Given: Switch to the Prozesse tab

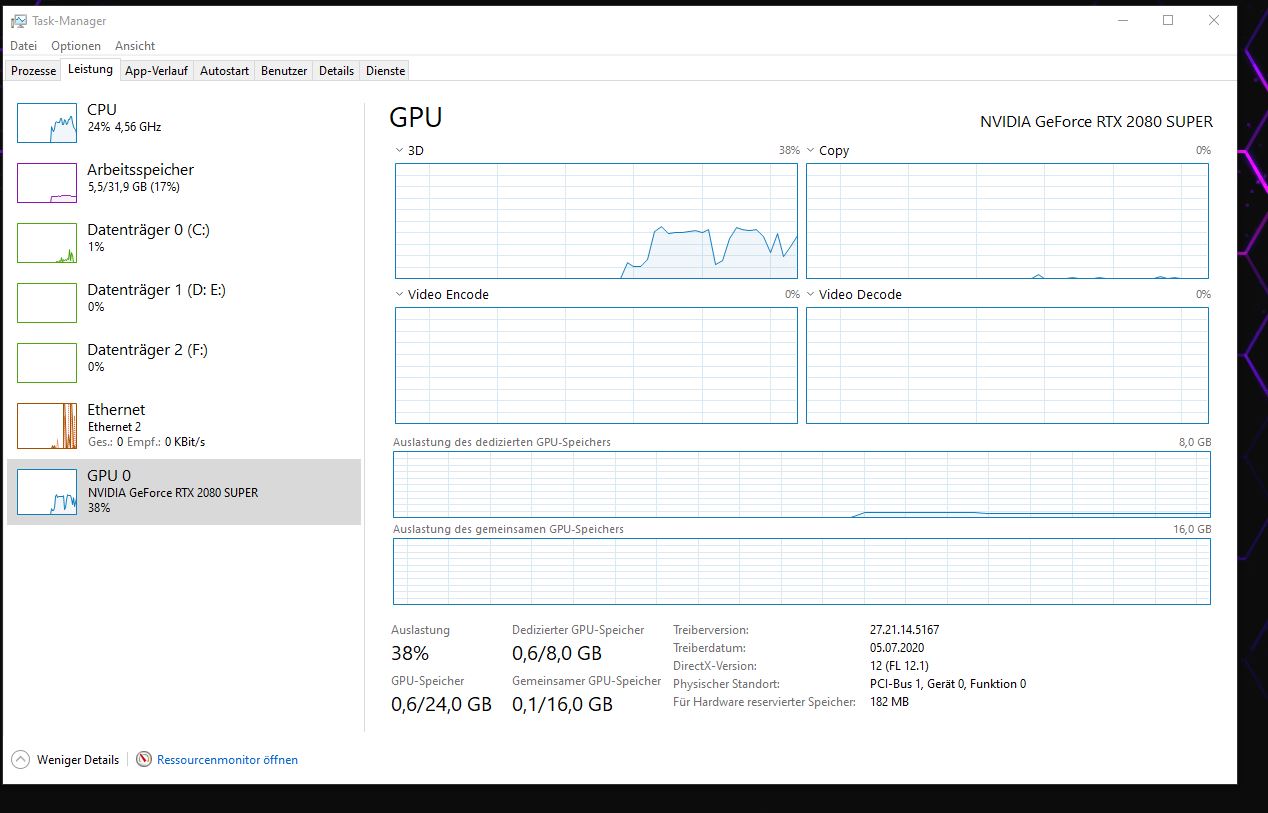Looking at the screenshot, I should pos(34,71).
